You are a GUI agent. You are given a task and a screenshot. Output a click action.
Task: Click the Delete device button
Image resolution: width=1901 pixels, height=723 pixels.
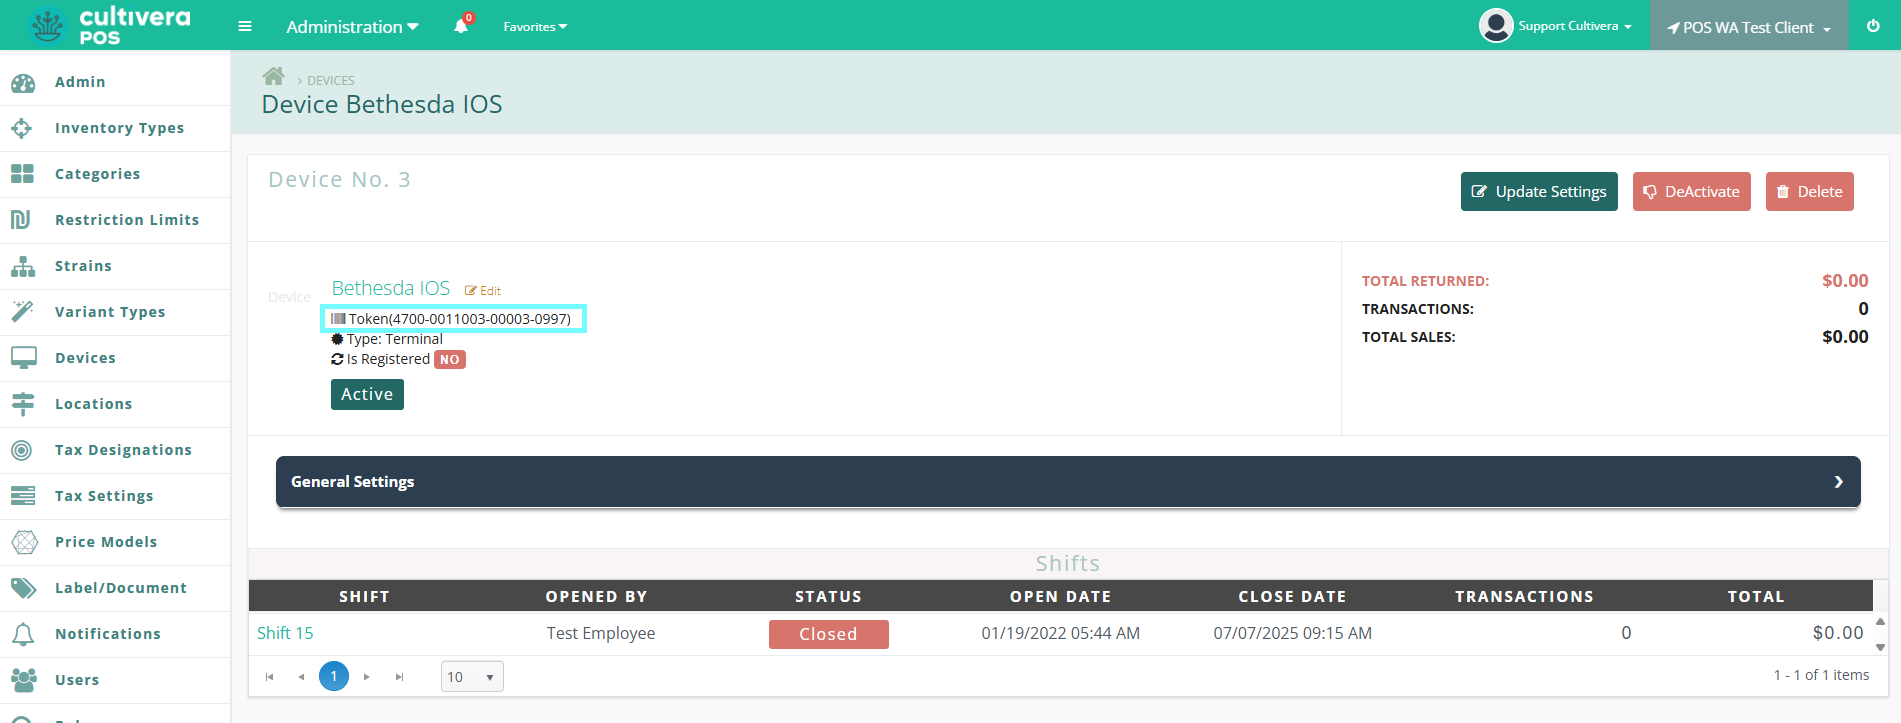tap(1810, 192)
